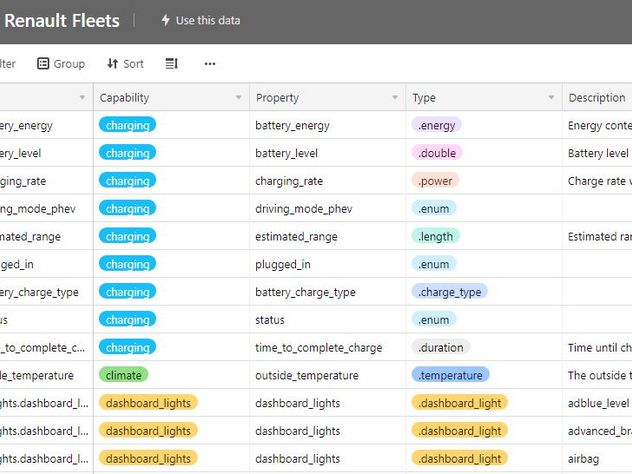Click the climate capability tag
632x474 pixels.
124,376
